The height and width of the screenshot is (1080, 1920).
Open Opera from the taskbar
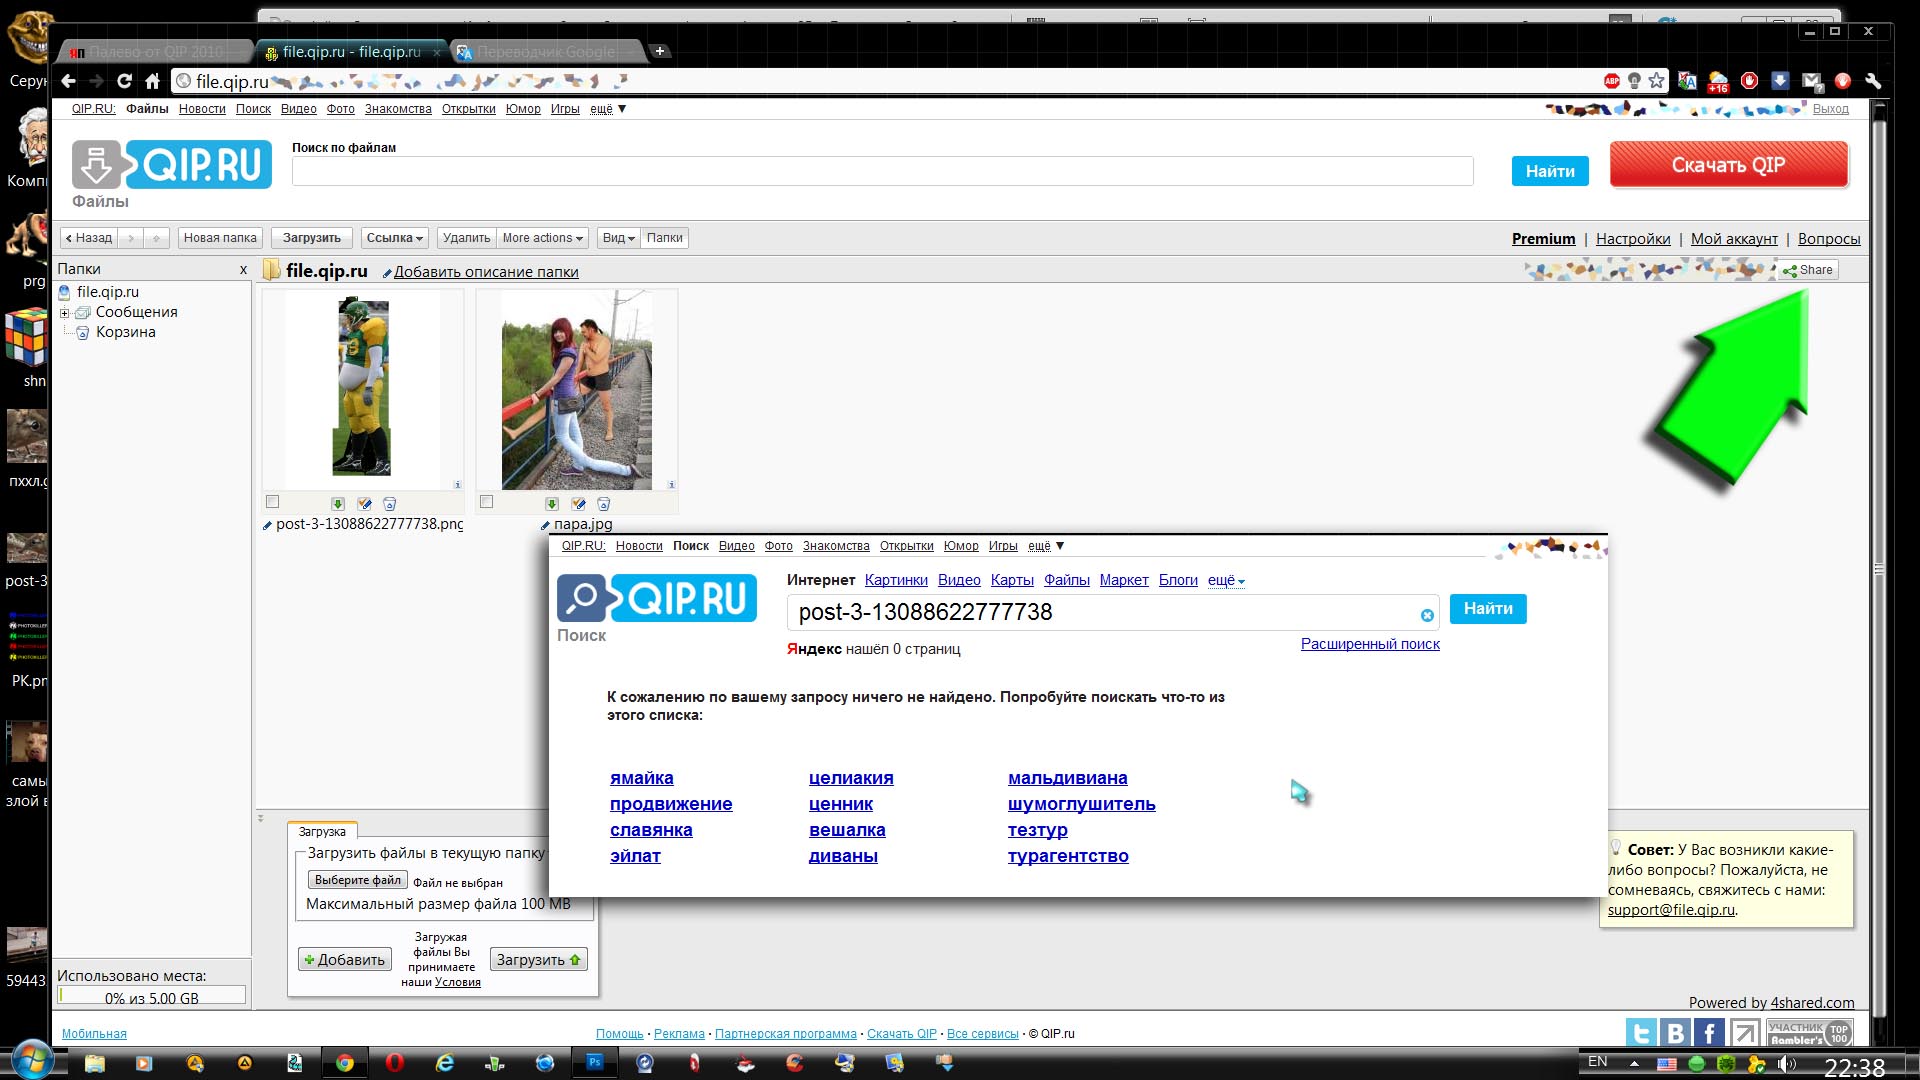(395, 1063)
